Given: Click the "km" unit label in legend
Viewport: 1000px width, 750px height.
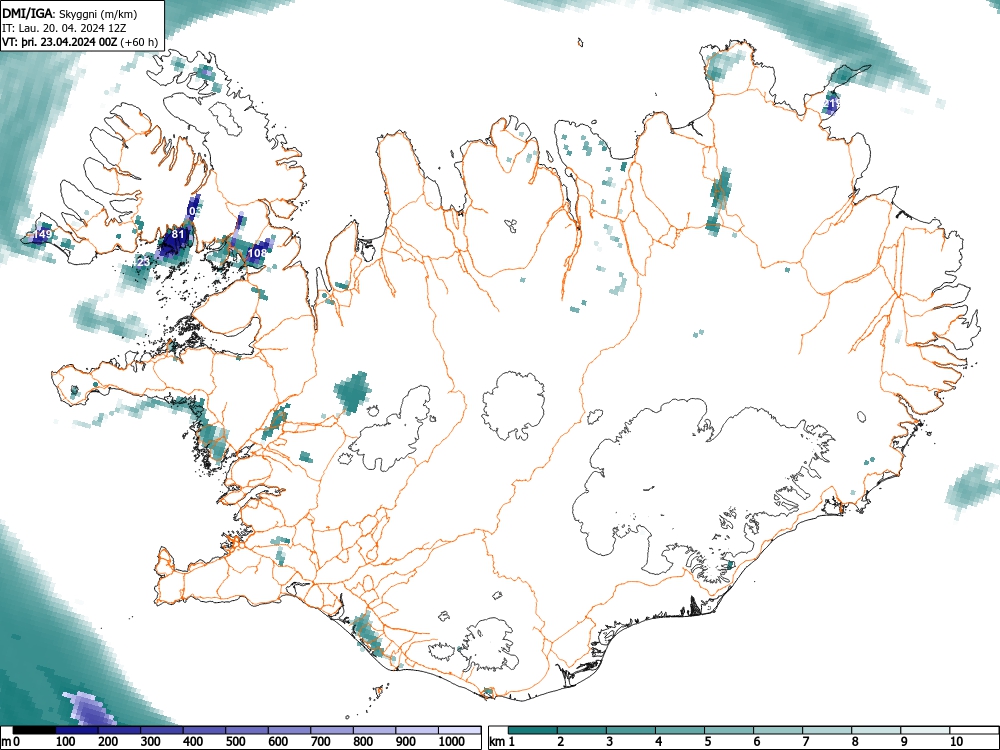Looking at the screenshot, I should click(497, 742).
